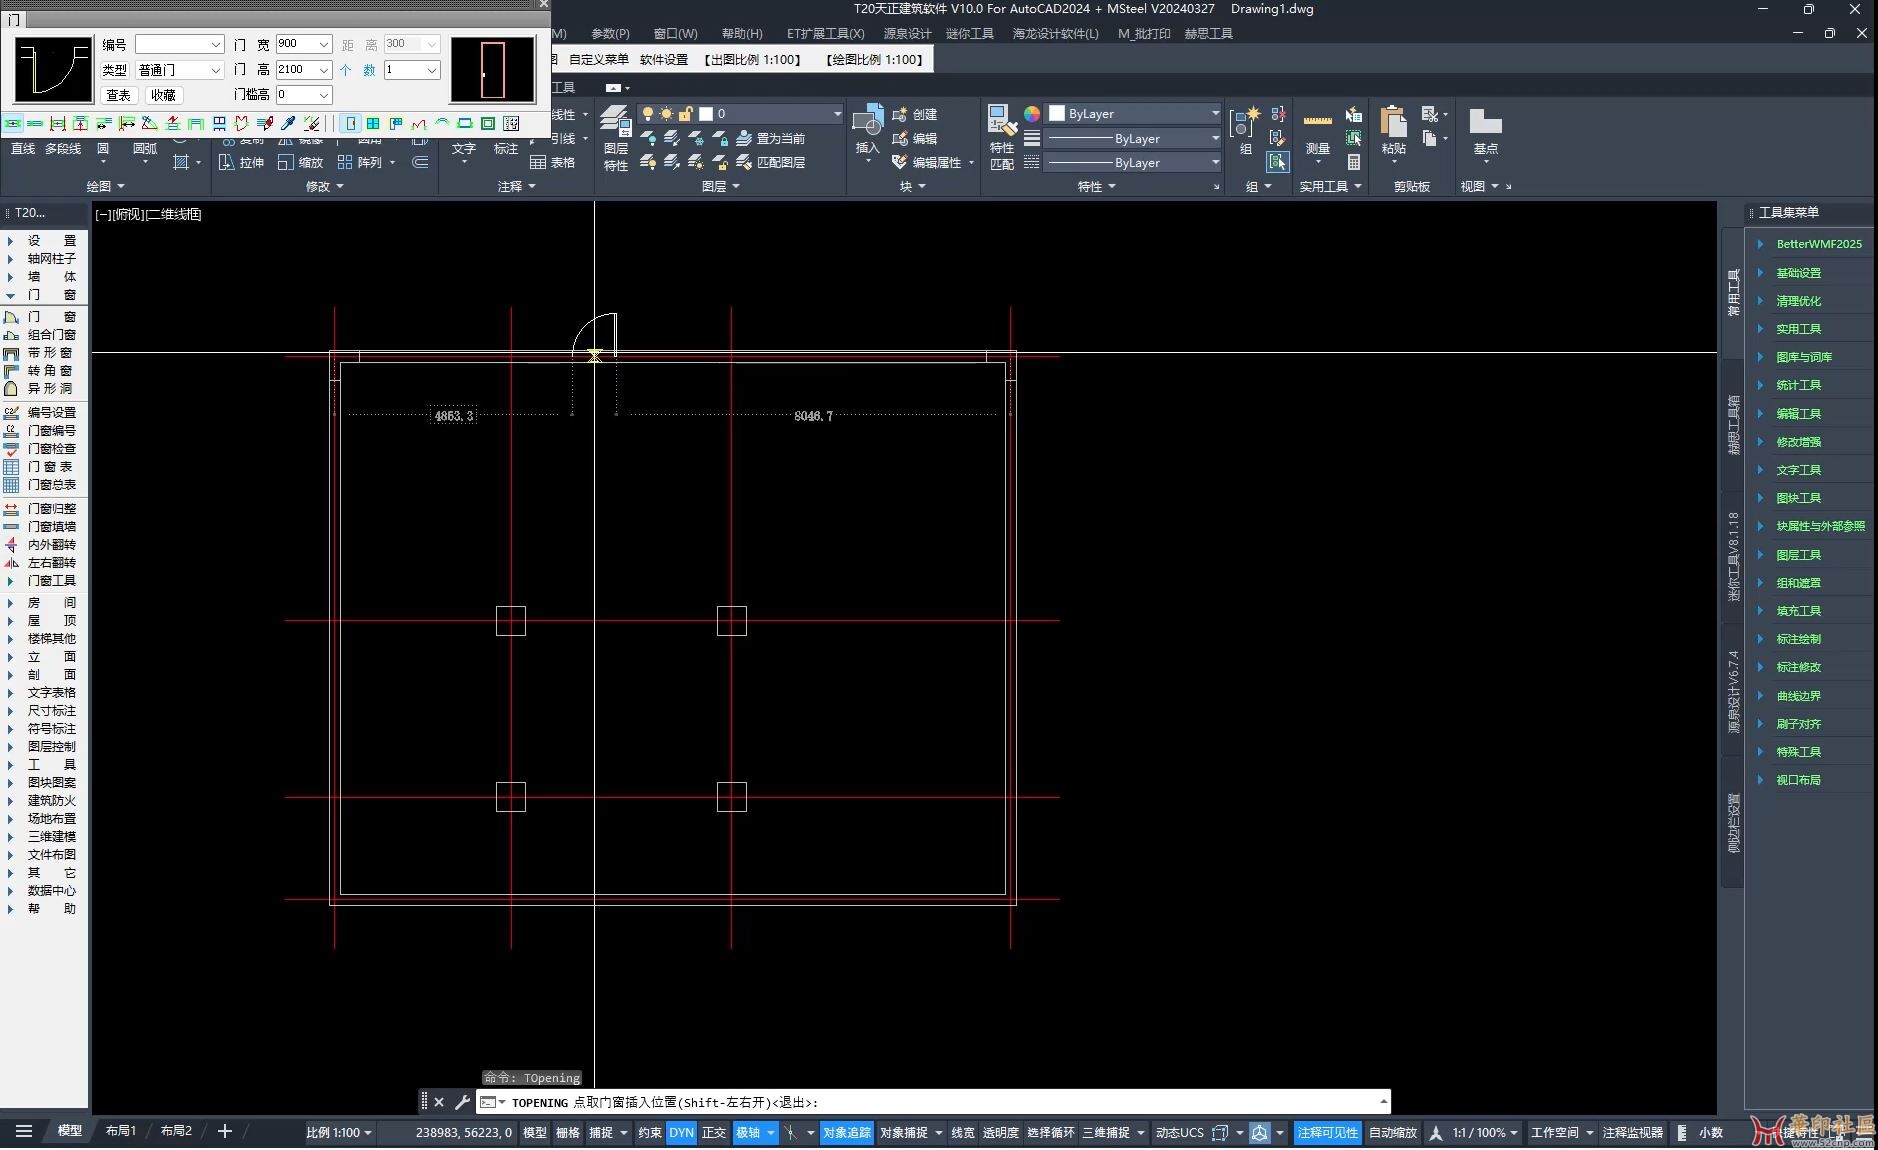Open the 普通门 door type dropdown
Screen dimensions: 1878x1150
[215, 70]
